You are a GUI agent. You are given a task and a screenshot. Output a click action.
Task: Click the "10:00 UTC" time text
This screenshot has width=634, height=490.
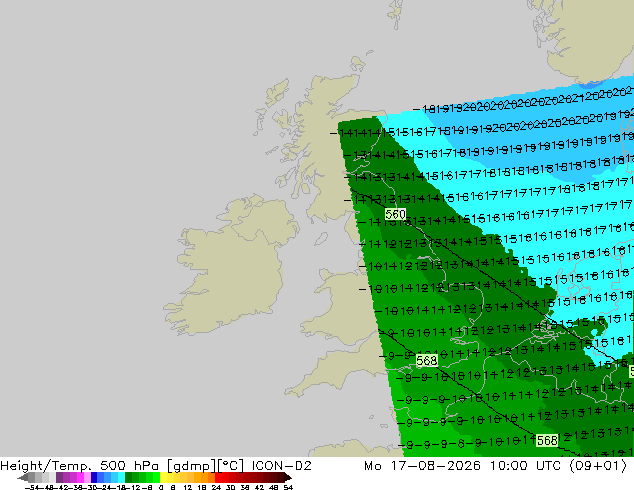pyautogui.click(x=525, y=466)
